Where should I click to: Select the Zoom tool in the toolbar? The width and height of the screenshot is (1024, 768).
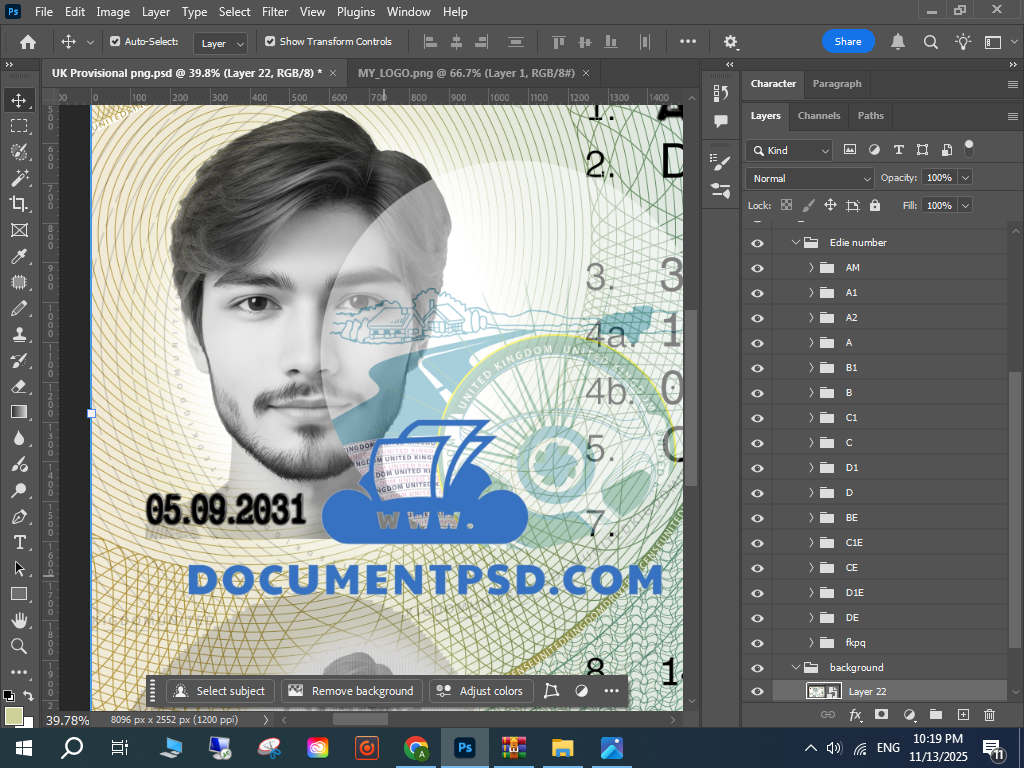(19, 646)
